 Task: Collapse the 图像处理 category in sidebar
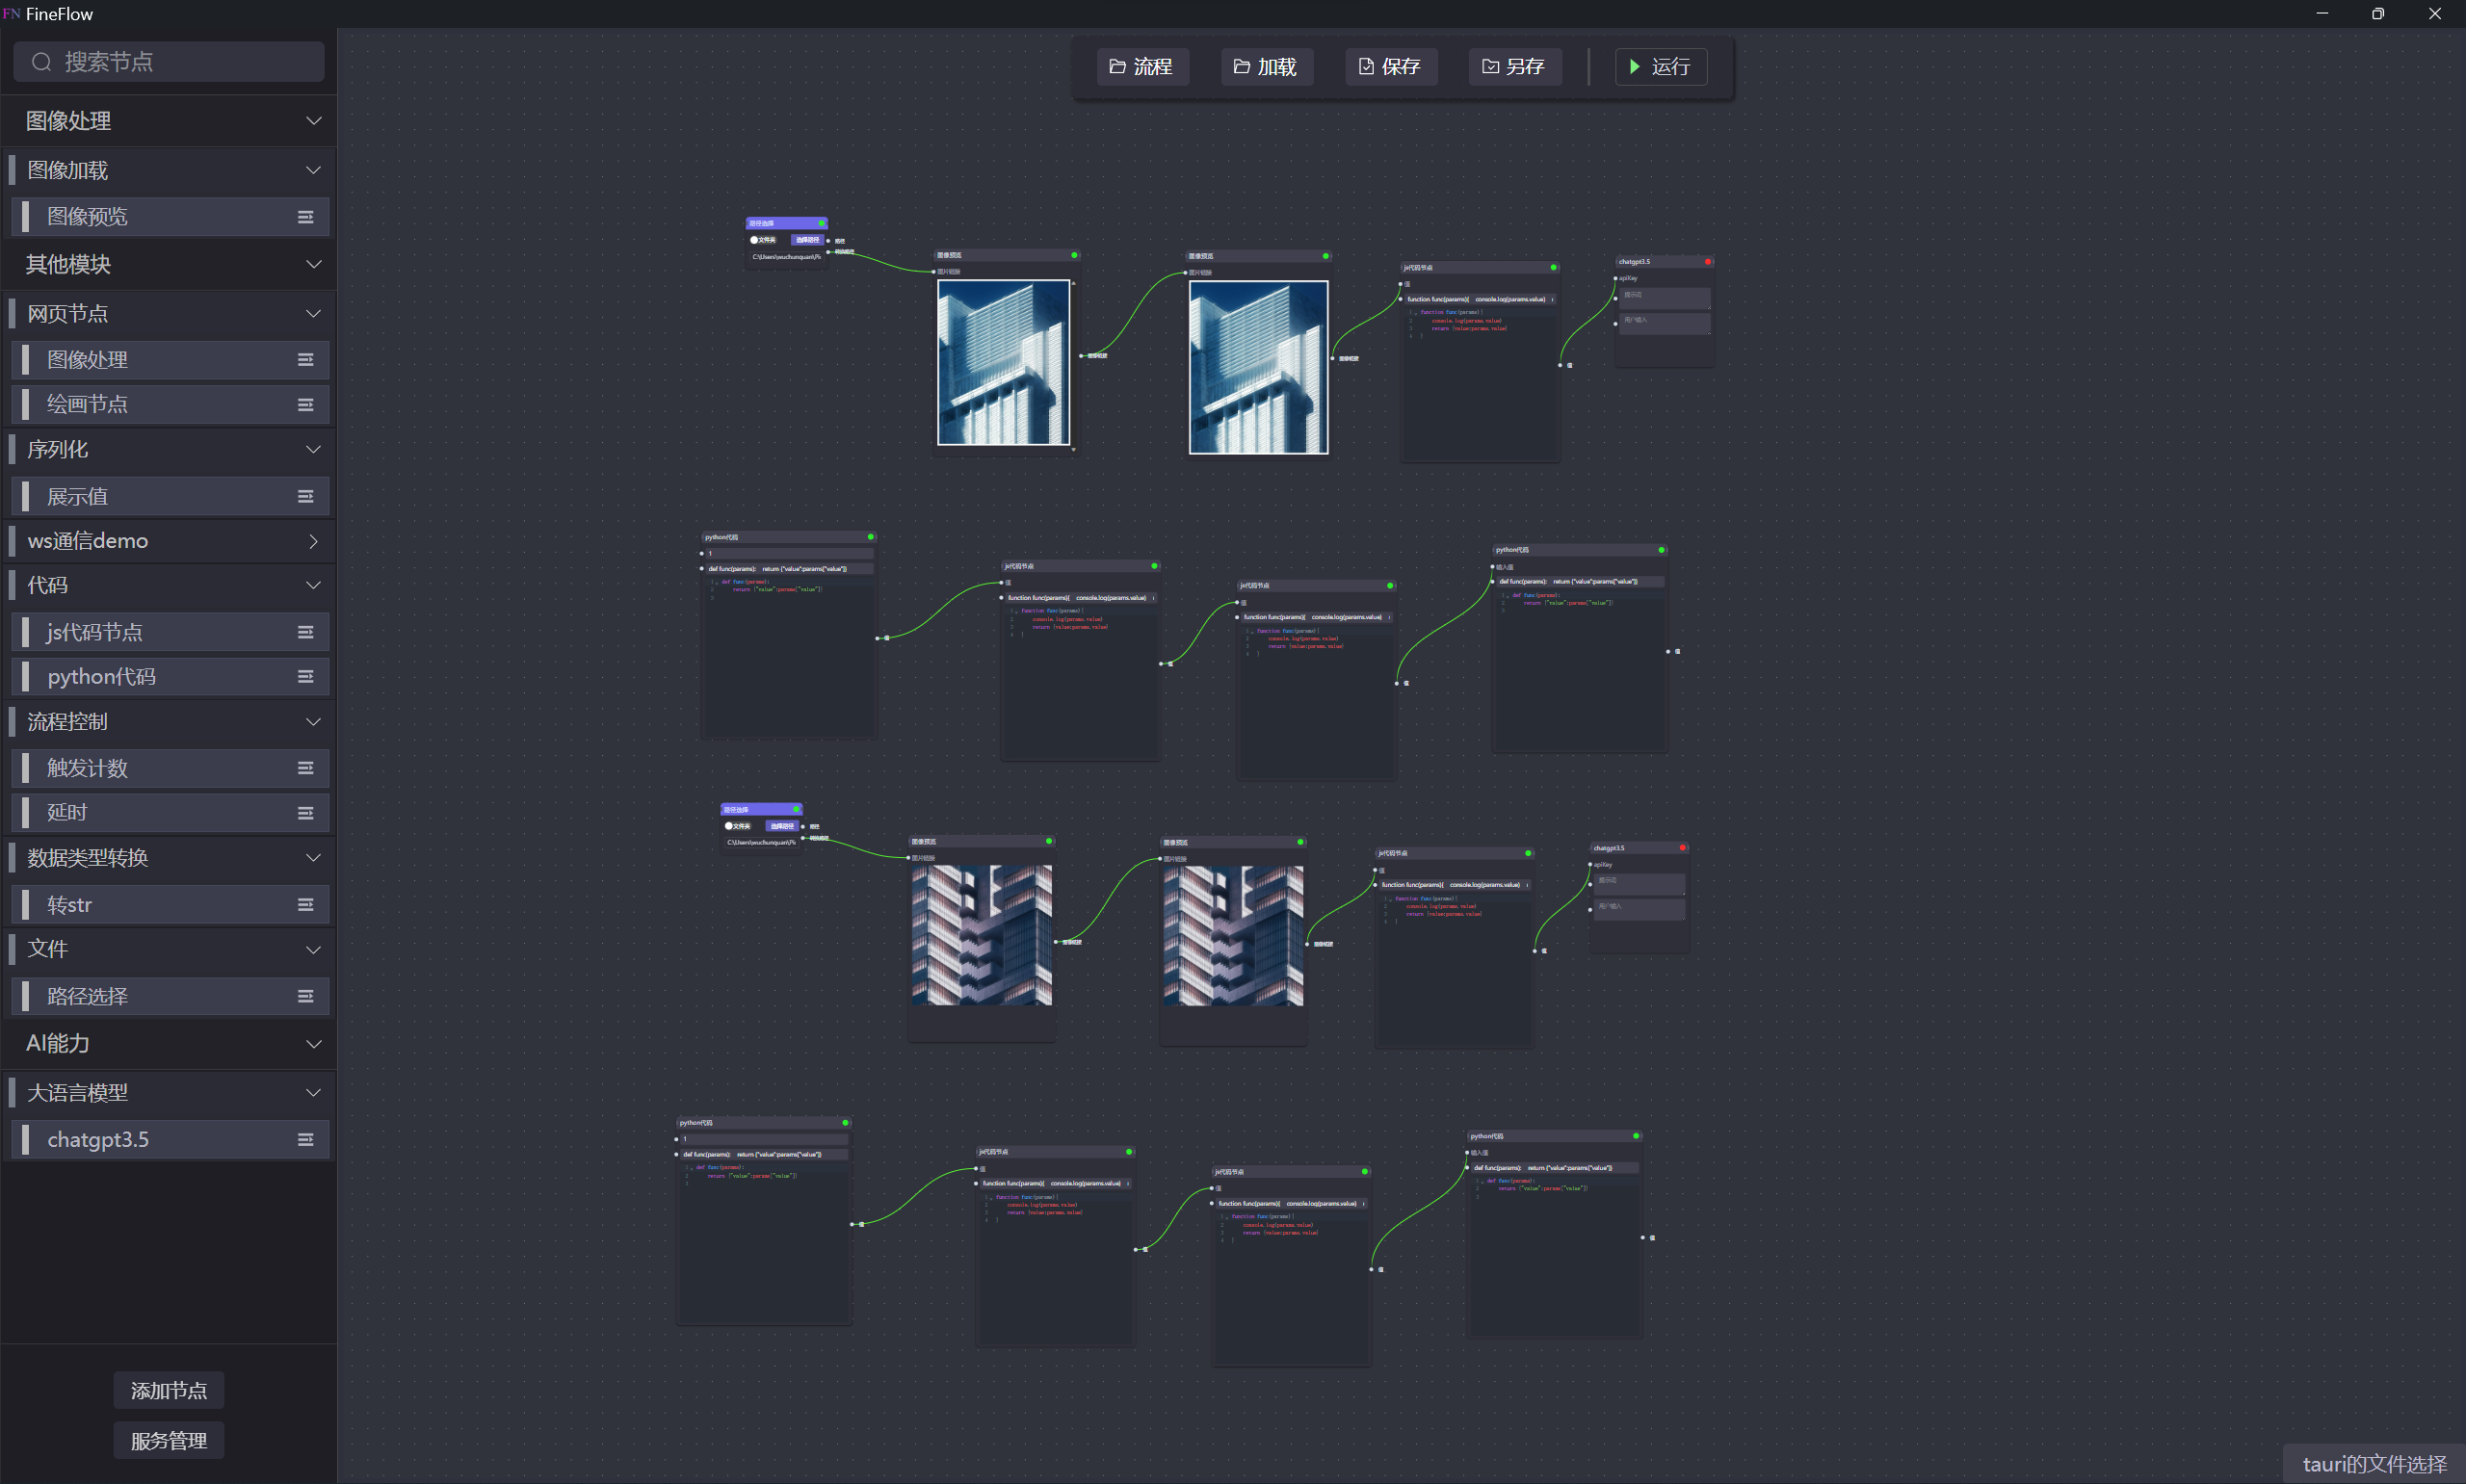click(313, 120)
